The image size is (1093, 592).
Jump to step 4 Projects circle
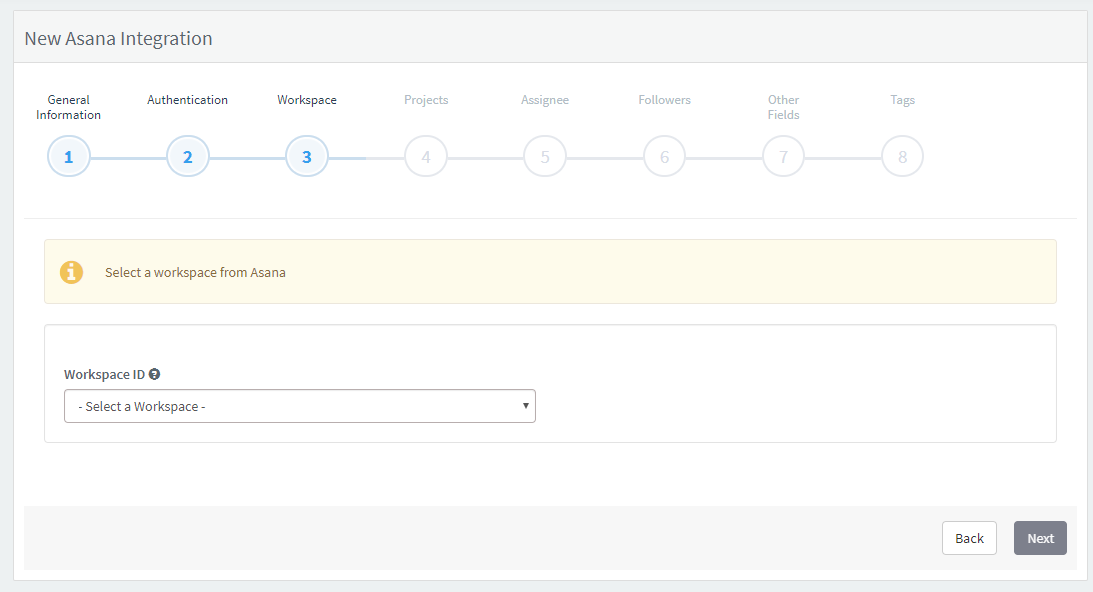[x=426, y=156]
